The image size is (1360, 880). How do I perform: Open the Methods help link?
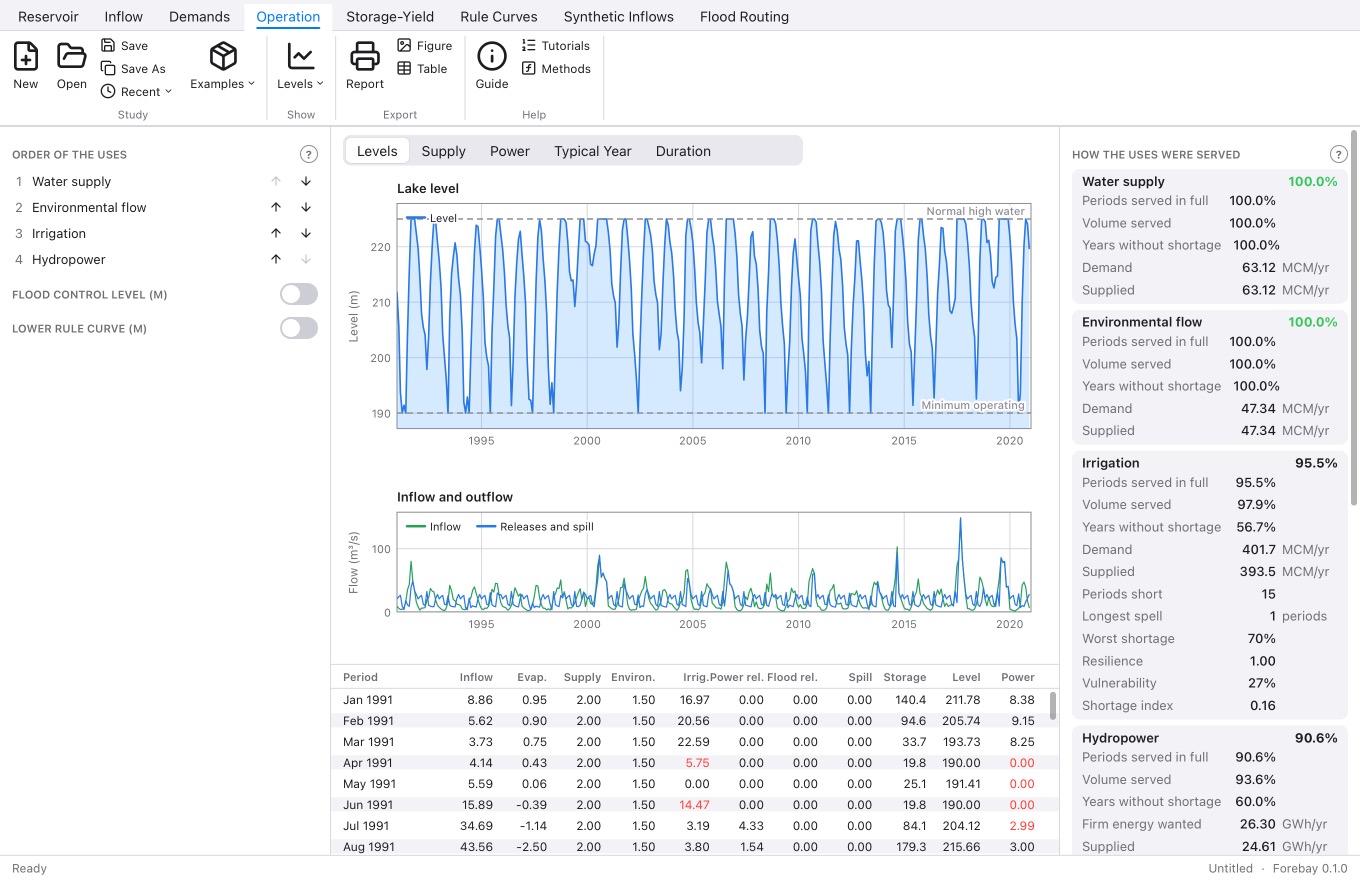tap(556, 69)
